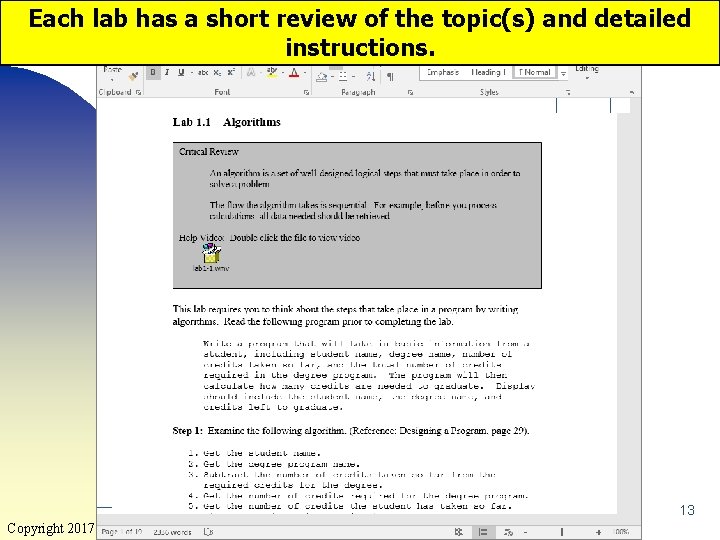Open the Clipboard dialog launcher
This screenshot has height=540, width=720.
click(138, 92)
